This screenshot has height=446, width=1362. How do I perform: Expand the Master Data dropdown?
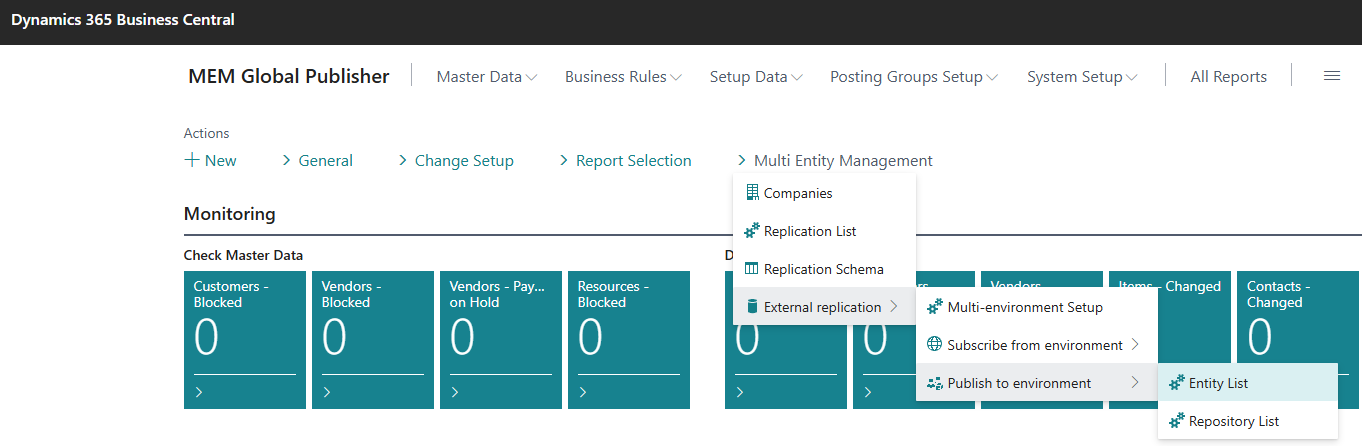point(487,77)
